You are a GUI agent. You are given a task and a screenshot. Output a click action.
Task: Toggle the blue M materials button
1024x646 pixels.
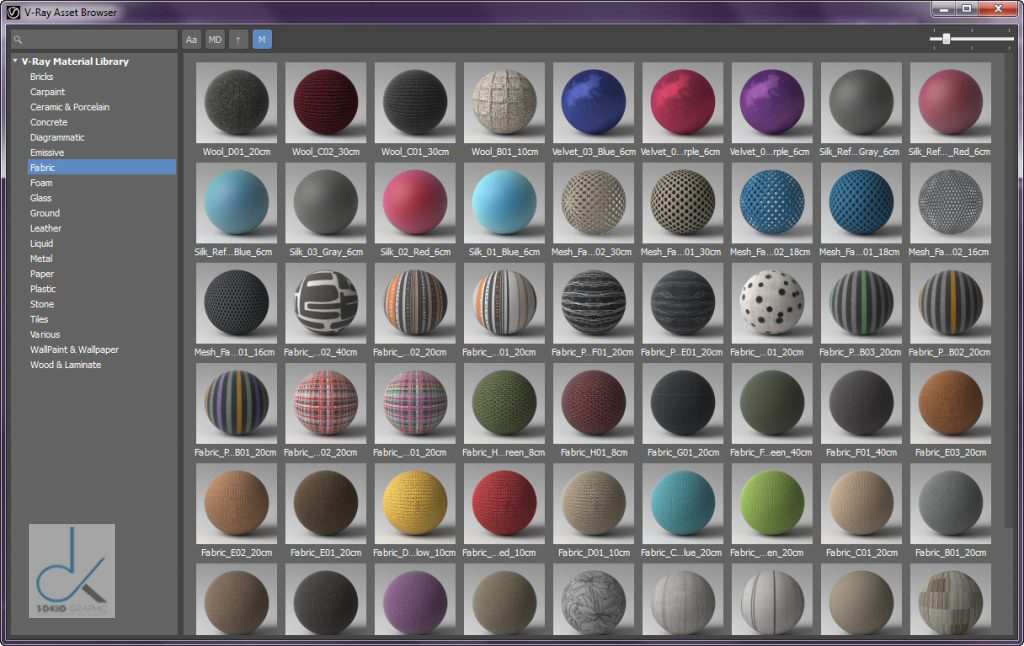[x=262, y=40]
